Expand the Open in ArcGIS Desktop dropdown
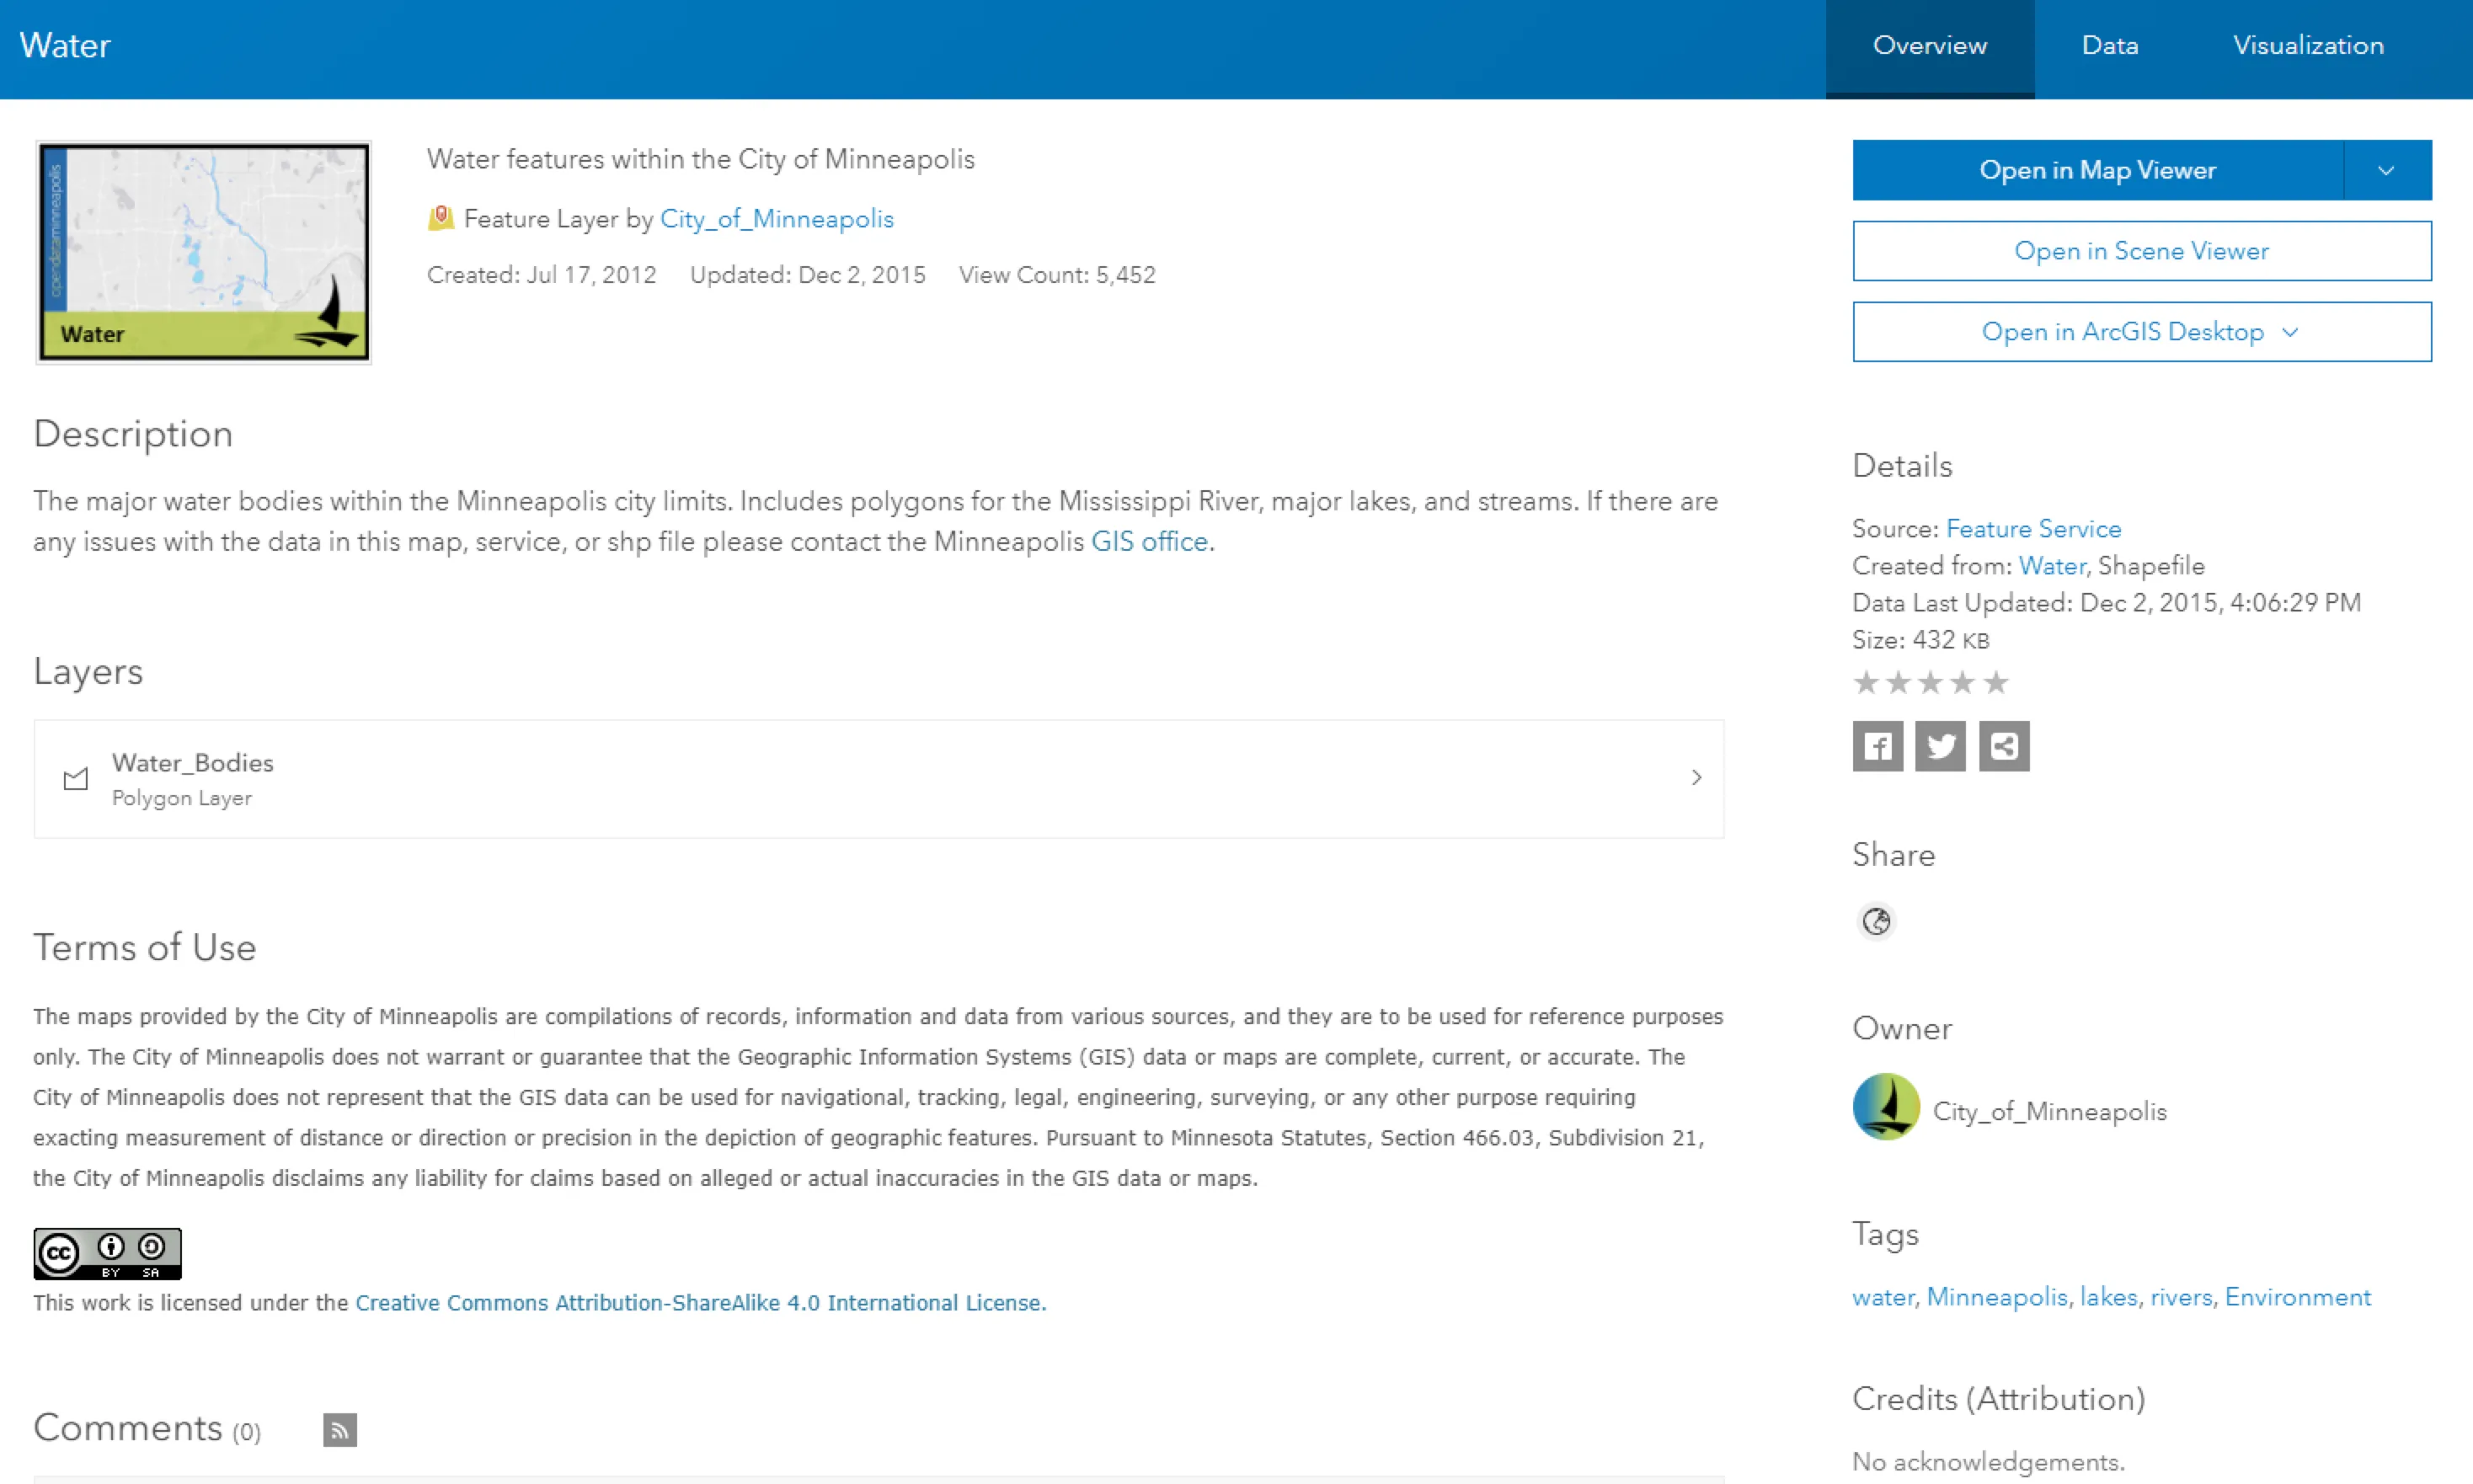2473x1484 pixels. point(2290,332)
